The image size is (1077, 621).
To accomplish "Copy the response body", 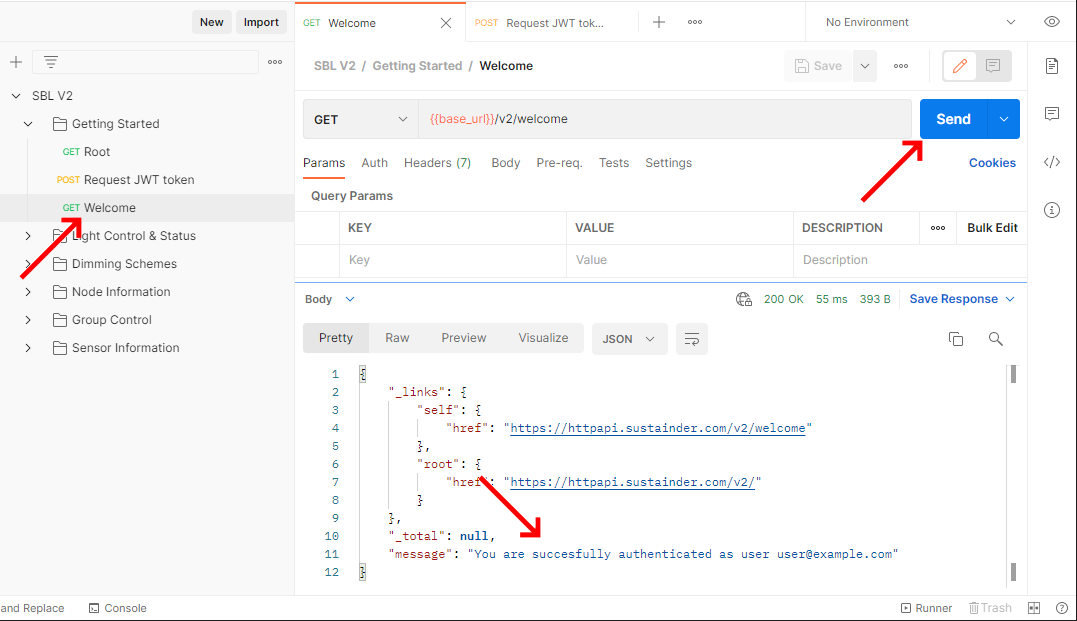I will pos(956,338).
